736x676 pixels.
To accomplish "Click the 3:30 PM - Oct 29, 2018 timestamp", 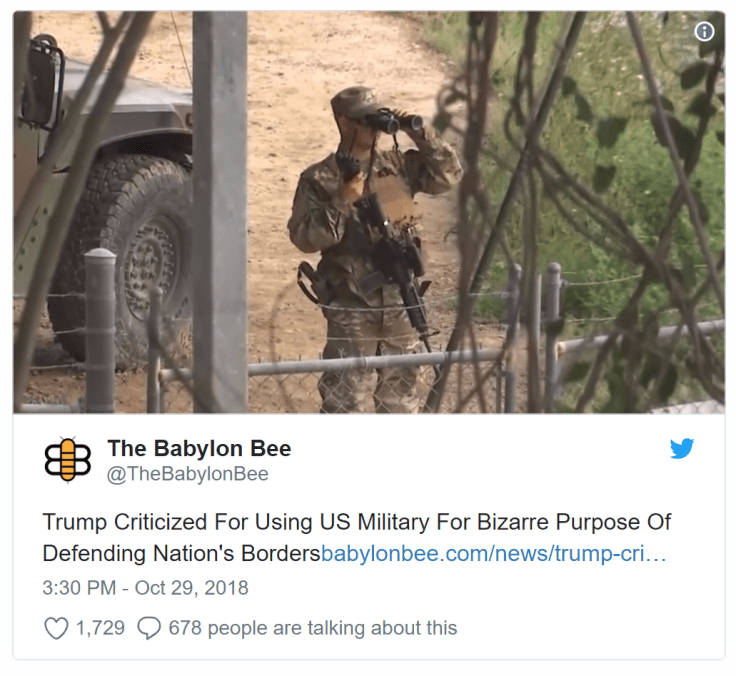I will [146, 588].
